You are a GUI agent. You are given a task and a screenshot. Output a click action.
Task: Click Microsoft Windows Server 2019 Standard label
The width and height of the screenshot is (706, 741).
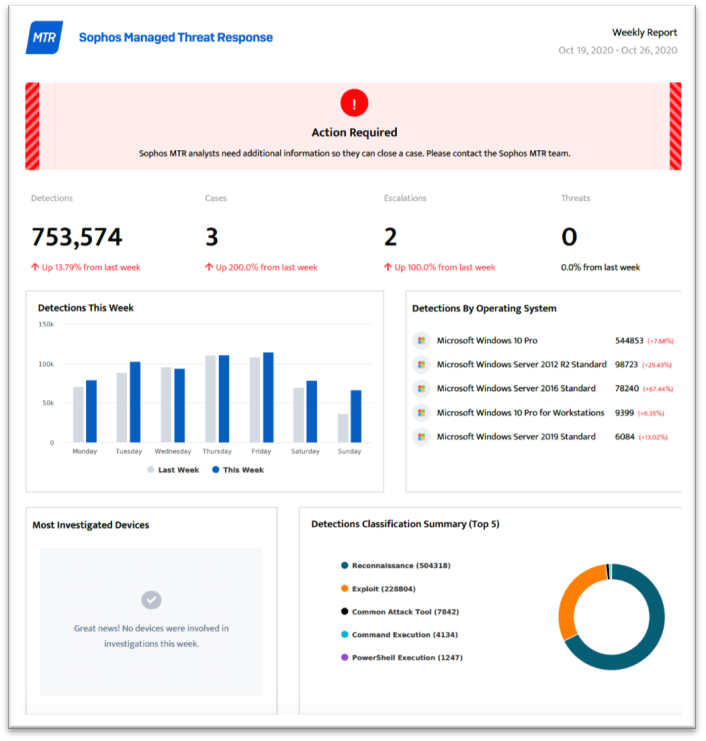click(x=516, y=437)
